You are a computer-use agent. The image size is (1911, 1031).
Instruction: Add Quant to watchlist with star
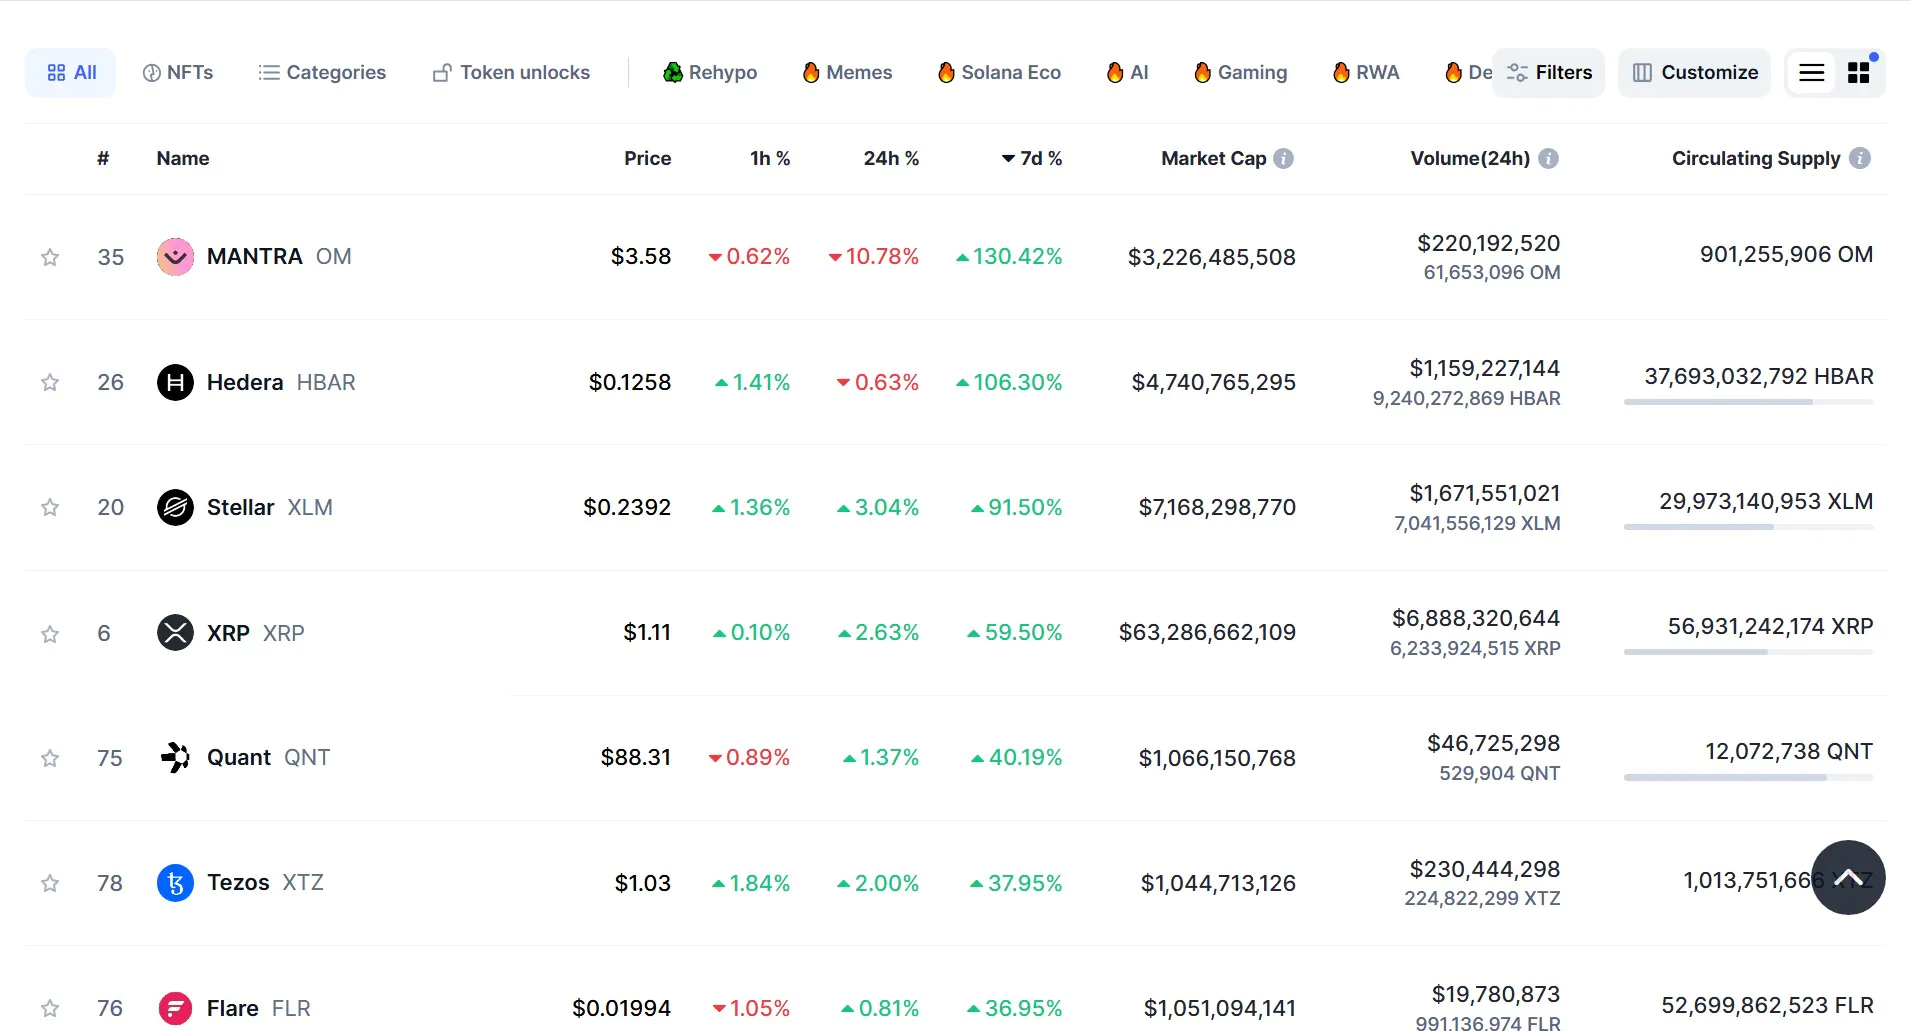pyautogui.click(x=50, y=759)
